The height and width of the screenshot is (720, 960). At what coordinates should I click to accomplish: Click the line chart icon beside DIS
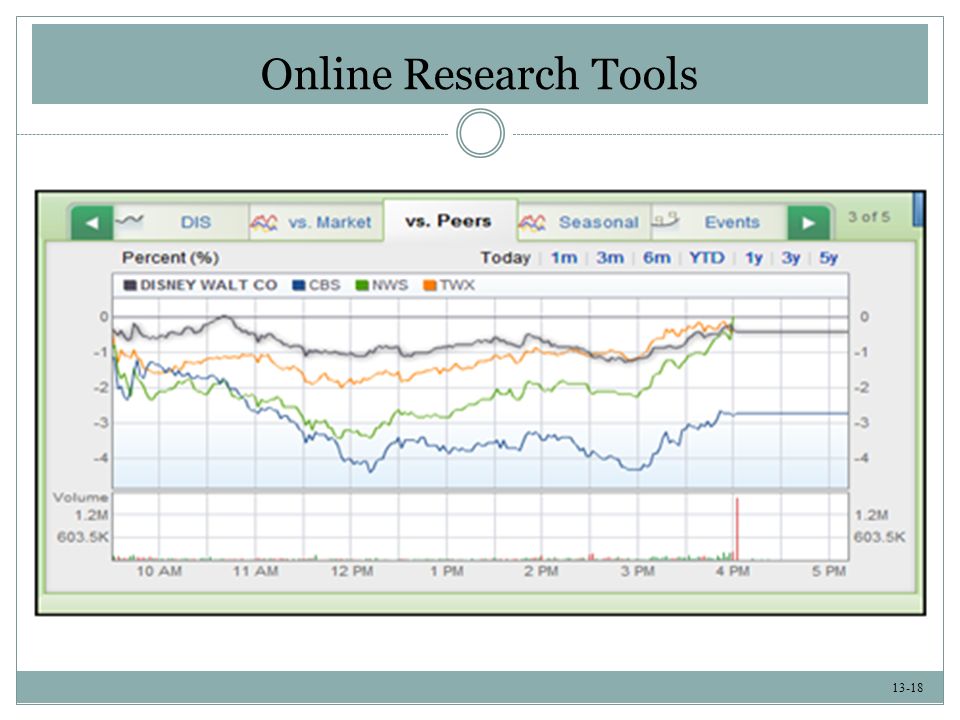coord(129,220)
